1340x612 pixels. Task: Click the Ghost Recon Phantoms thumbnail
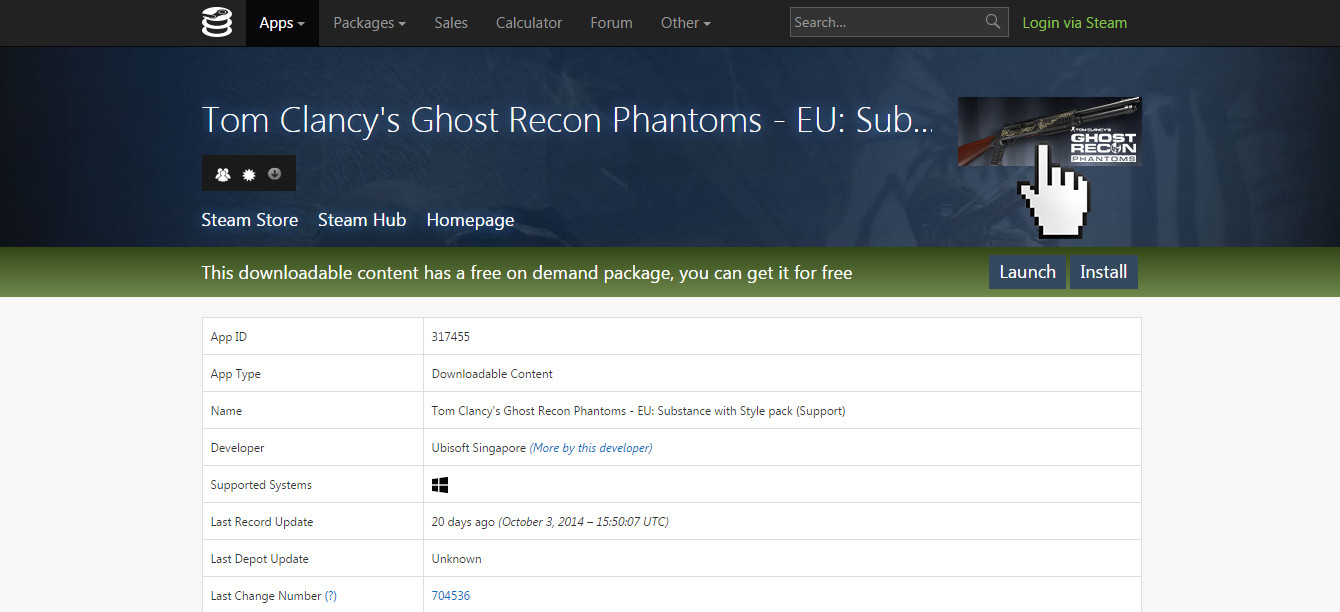tap(1049, 131)
